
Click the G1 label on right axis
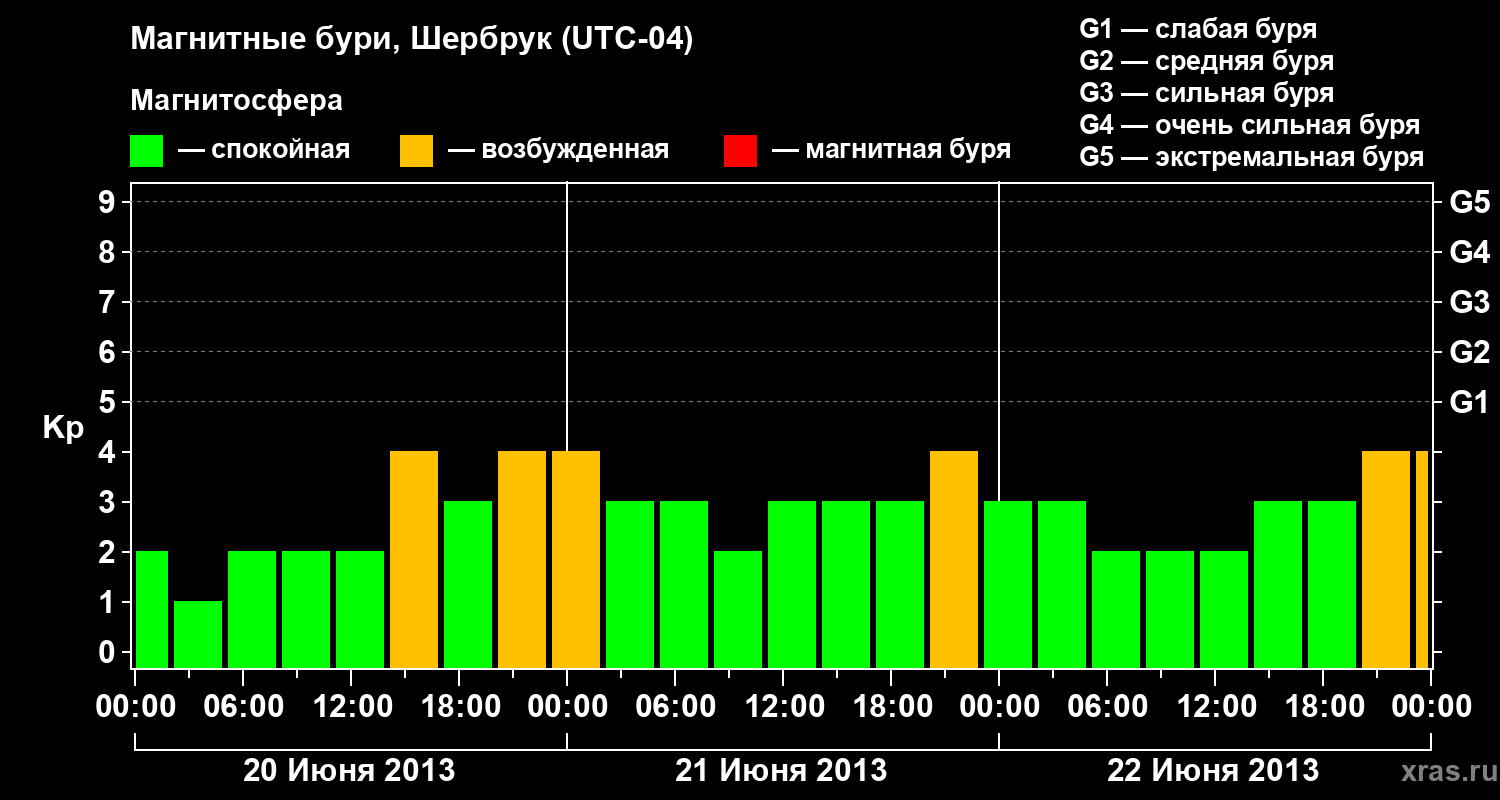coord(1469,402)
